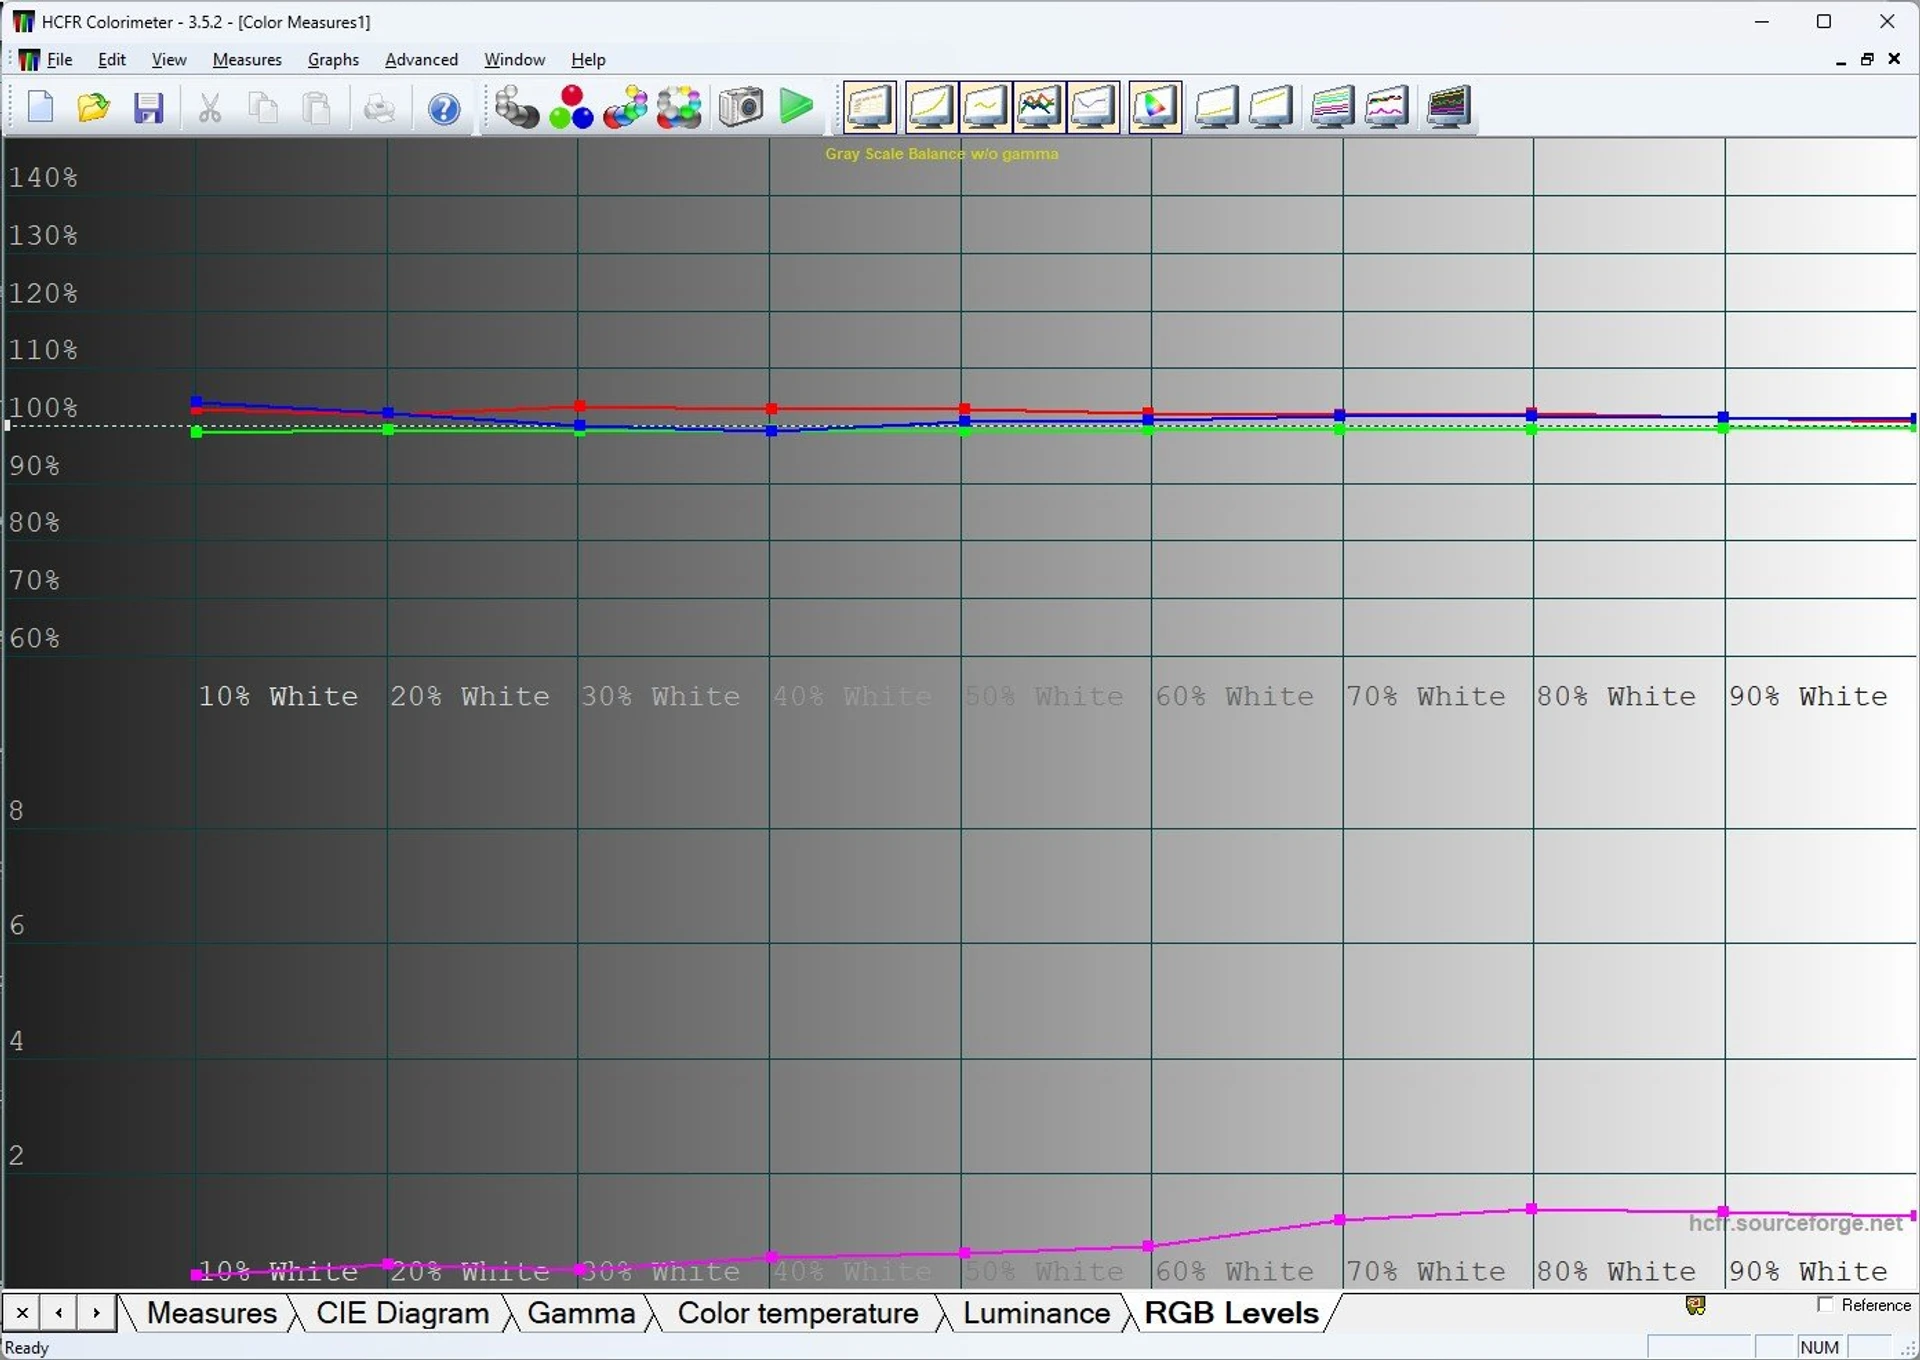This screenshot has width=1920, height=1360.
Task: Click the red data point at 30% White
Action: (581, 406)
